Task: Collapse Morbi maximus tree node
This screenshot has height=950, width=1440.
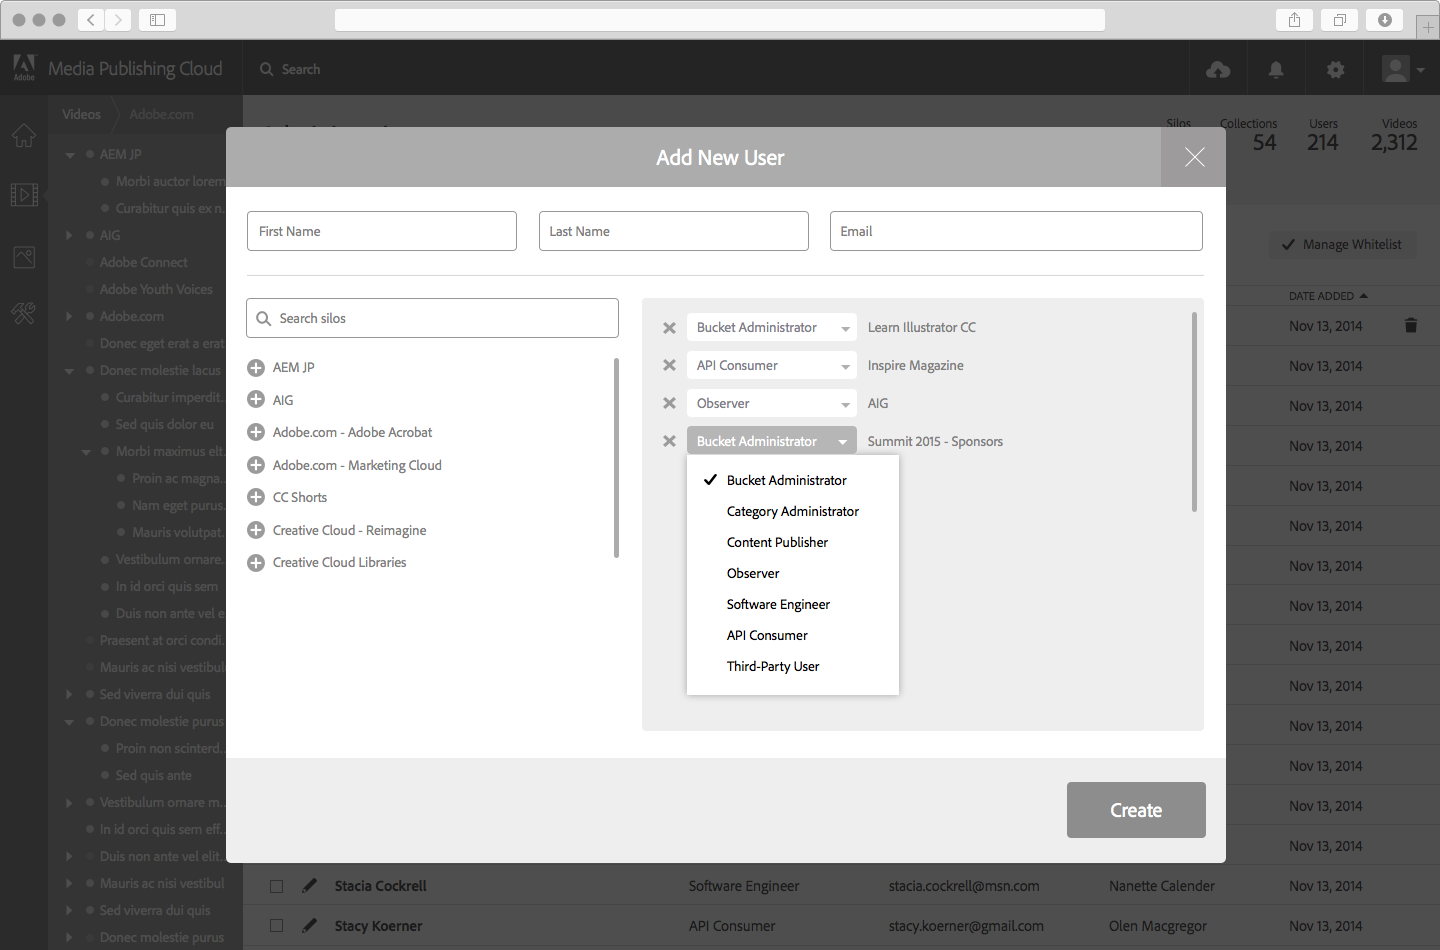Action: (x=86, y=452)
